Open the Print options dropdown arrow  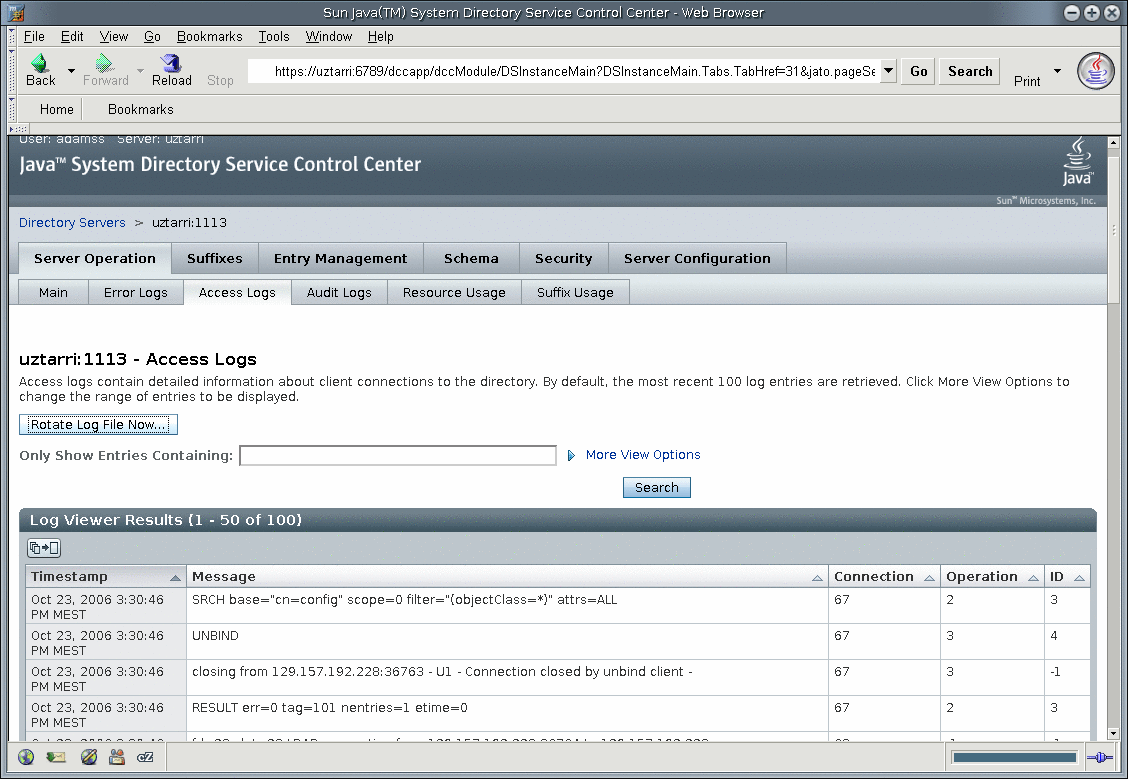coord(1057,70)
